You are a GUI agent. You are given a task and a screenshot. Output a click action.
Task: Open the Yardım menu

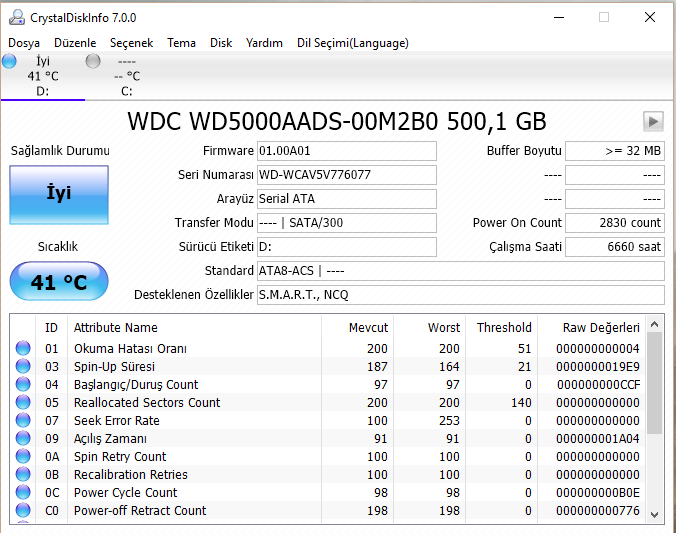tap(264, 43)
